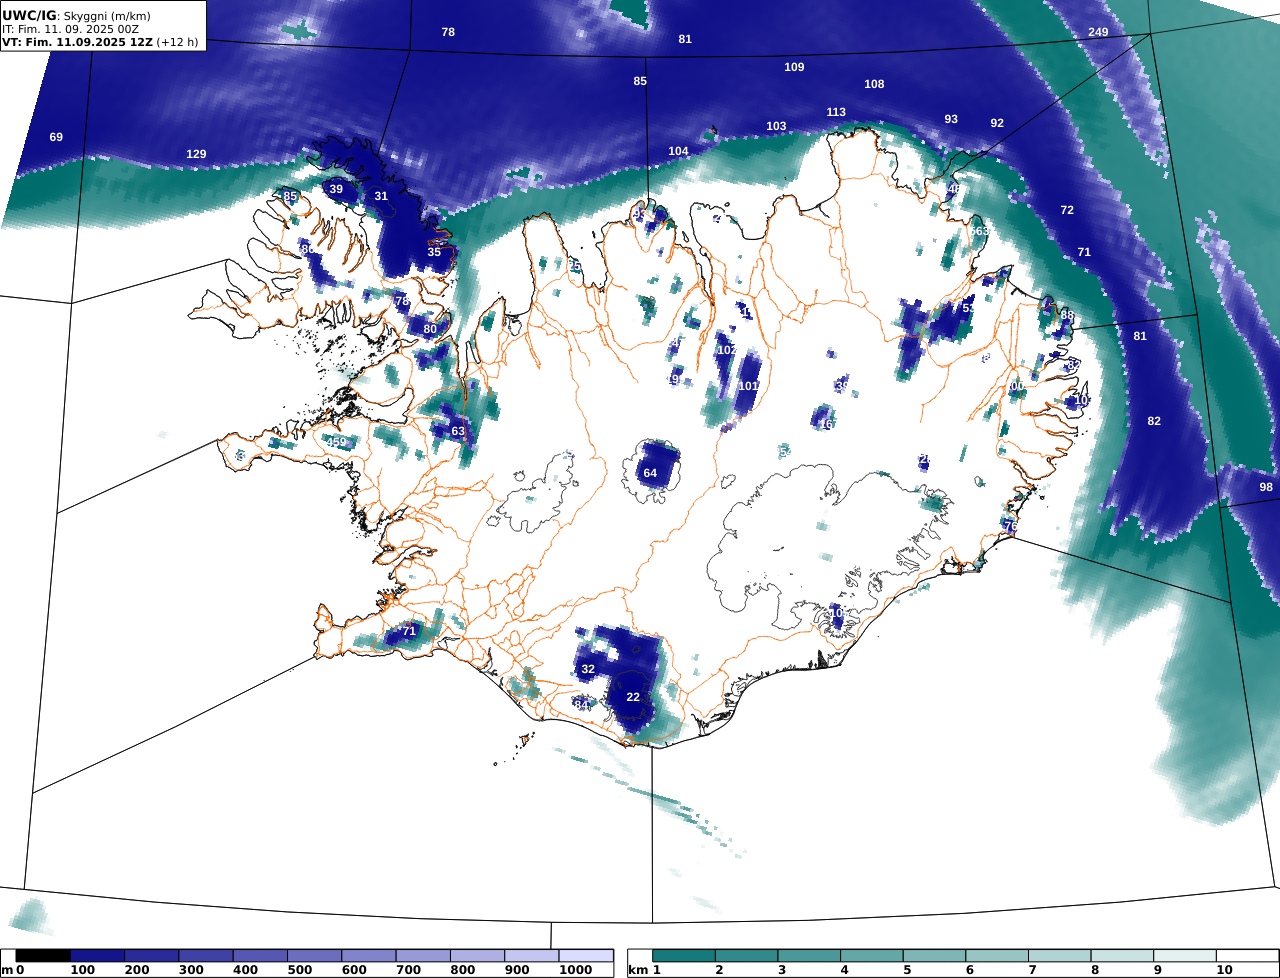Screen dimensions: 1280x978
Task: Select the map value '129'
Action: 196,154
